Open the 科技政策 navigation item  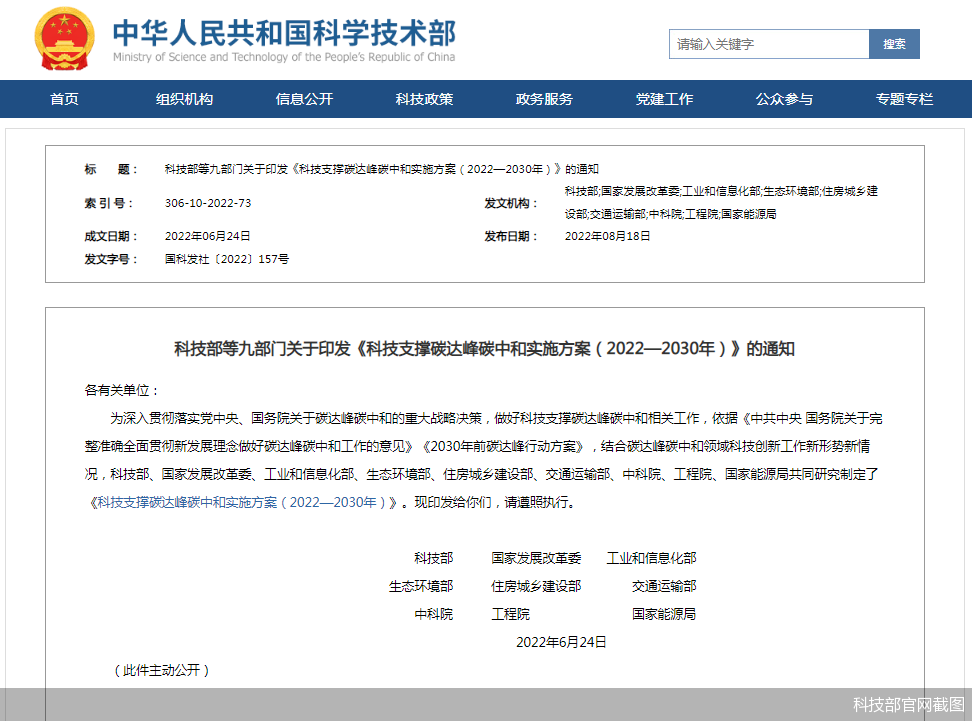pyautogui.click(x=423, y=99)
